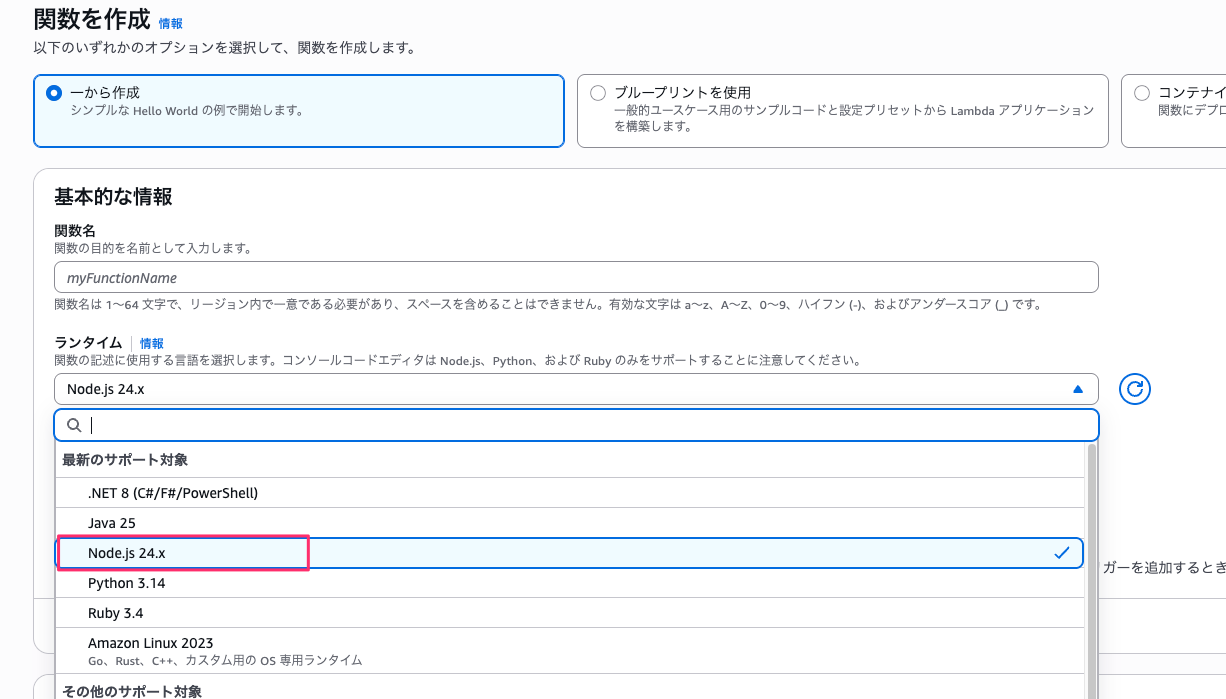The width and height of the screenshot is (1226, 699).
Task: Choose the Amazon Linux 2023 runtime
Action: point(150,643)
